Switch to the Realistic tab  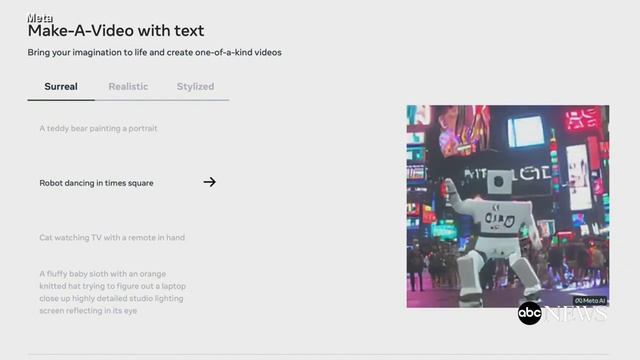(x=128, y=87)
